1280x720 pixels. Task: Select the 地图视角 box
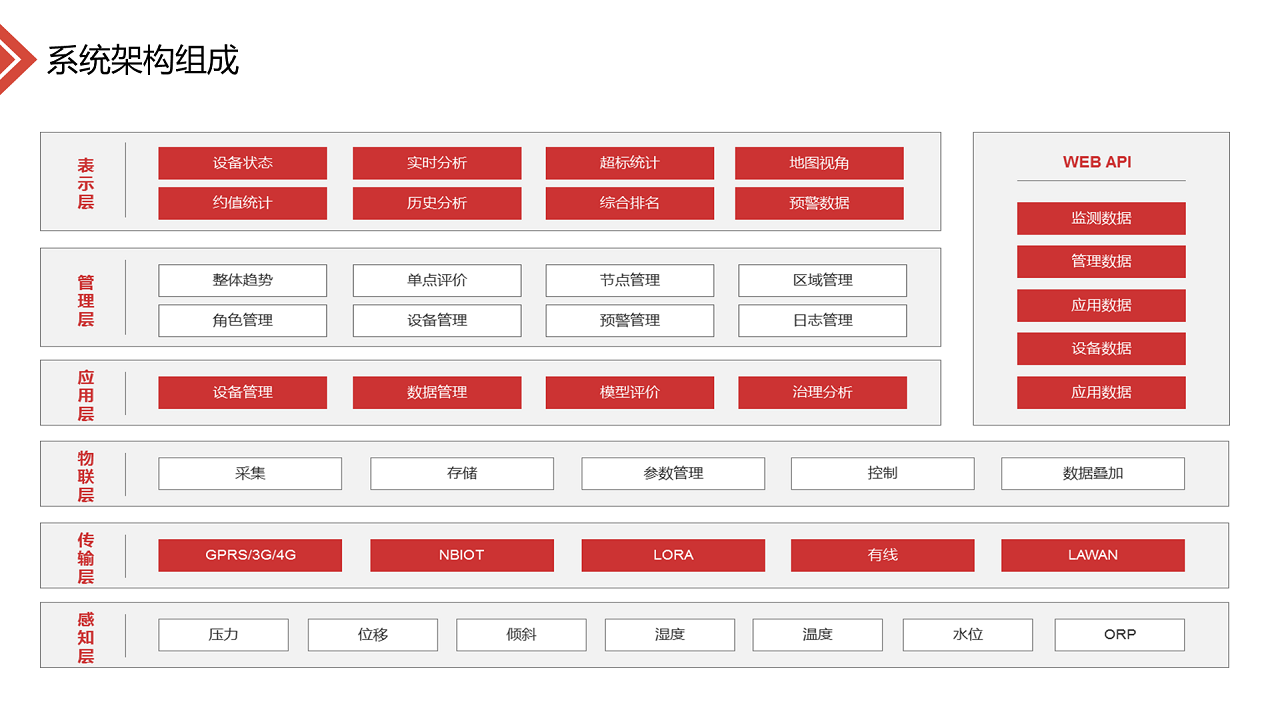(819, 163)
